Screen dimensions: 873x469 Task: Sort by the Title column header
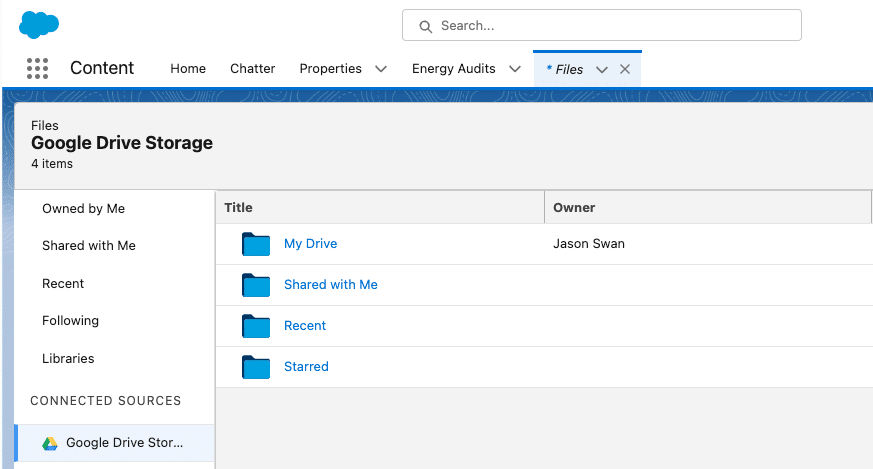point(239,208)
